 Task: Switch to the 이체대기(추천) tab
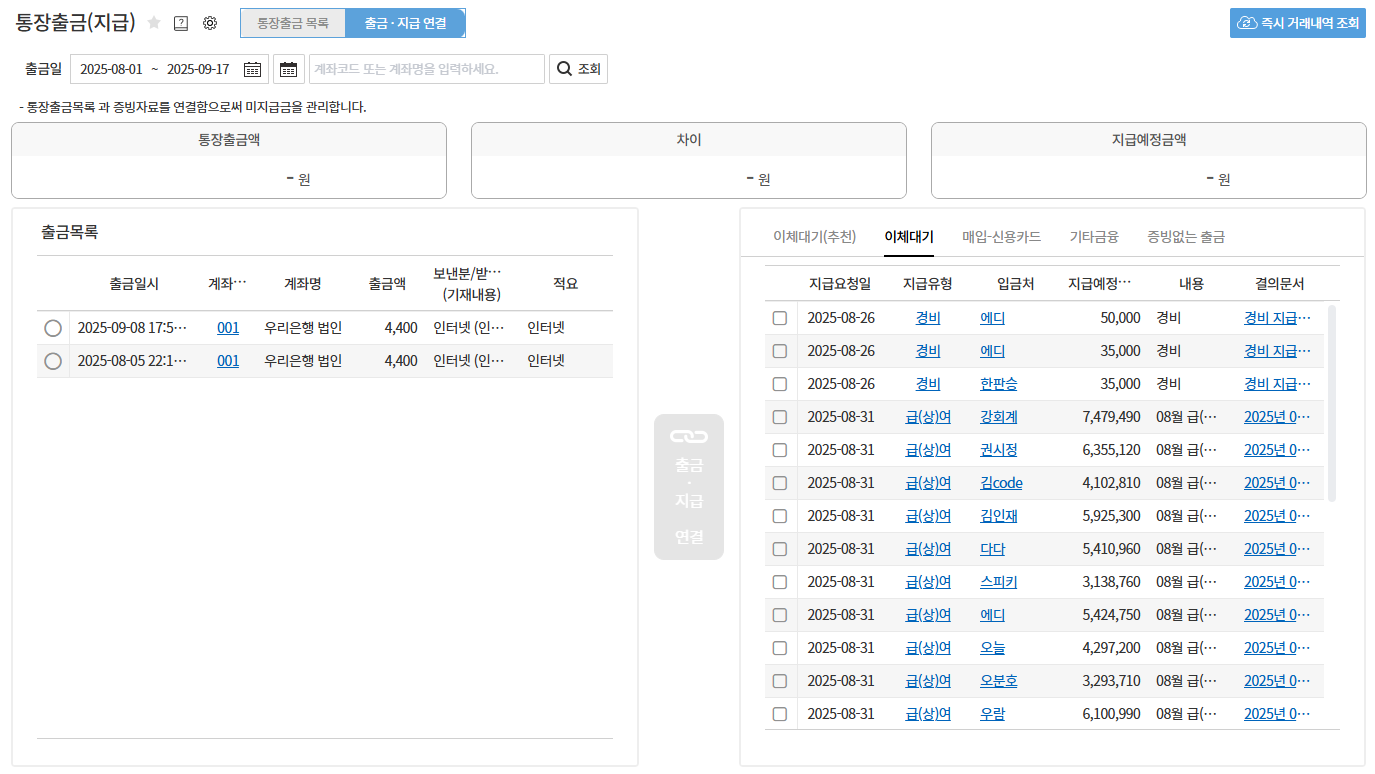(x=814, y=237)
